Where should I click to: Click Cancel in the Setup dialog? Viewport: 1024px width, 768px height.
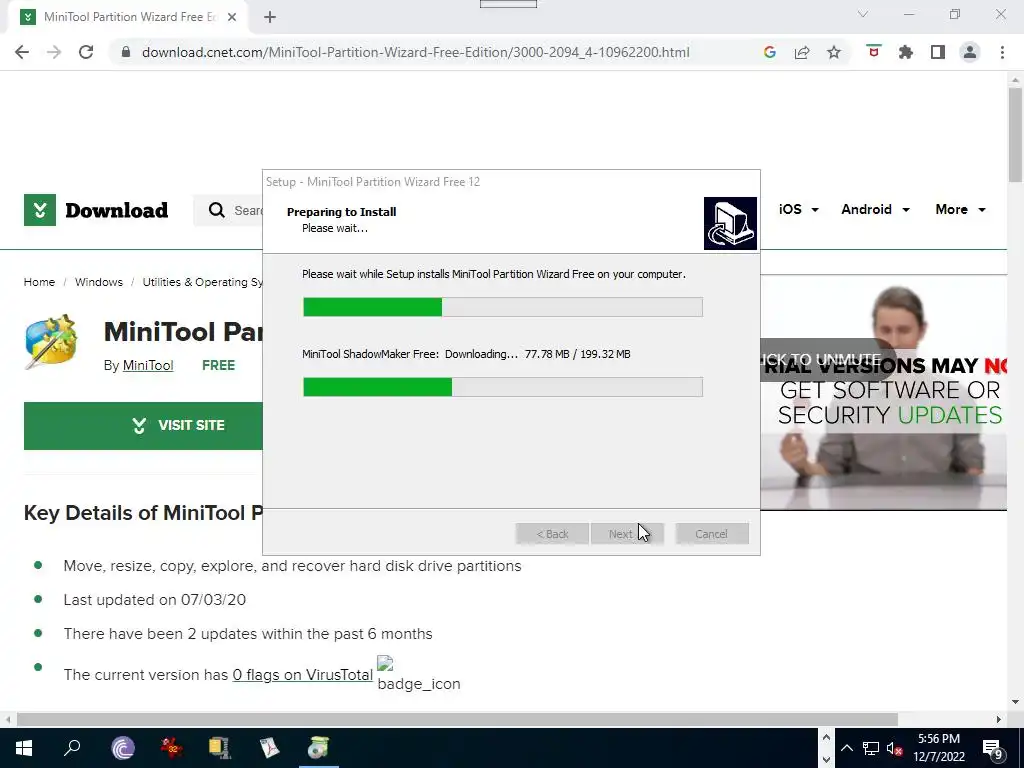point(712,534)
